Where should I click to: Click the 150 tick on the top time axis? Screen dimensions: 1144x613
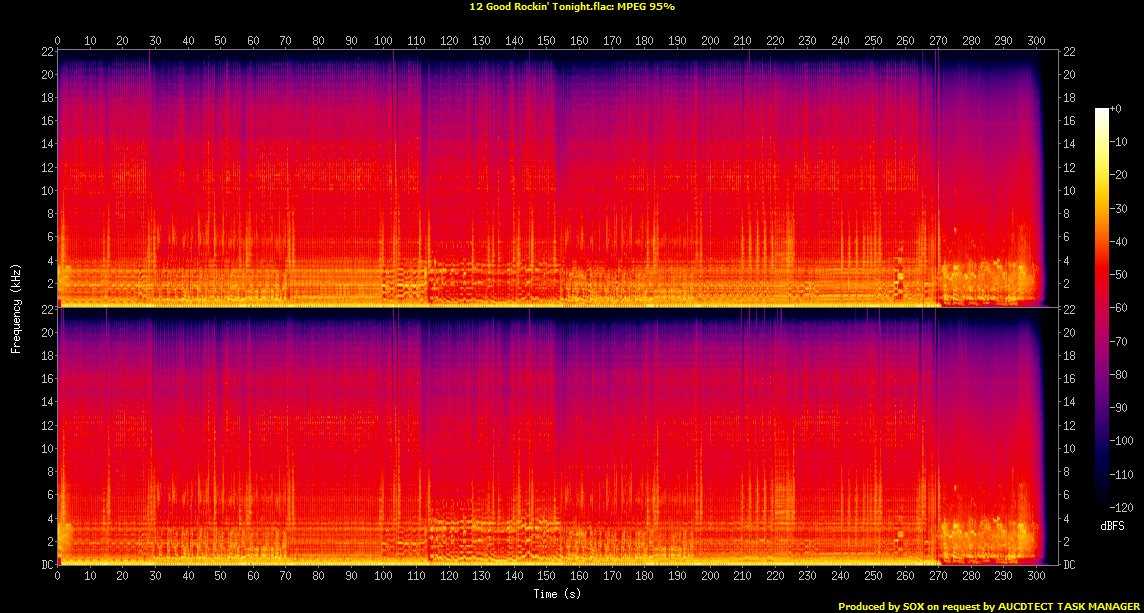[546, 41]
